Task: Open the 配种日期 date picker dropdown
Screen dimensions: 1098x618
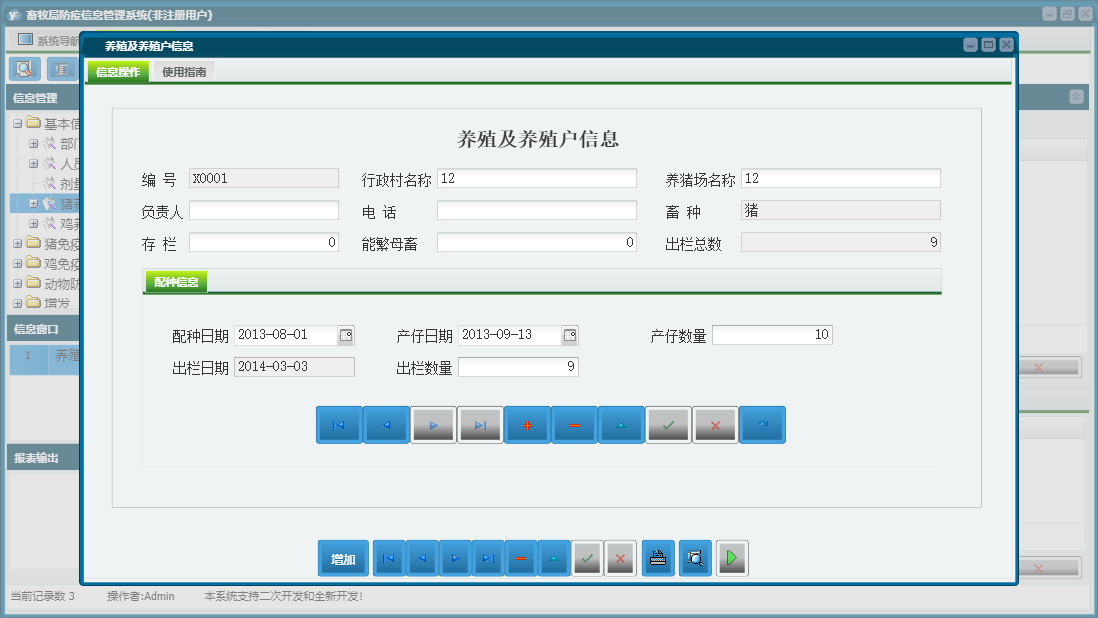Action: pyautogui.click(x=346, y=335)
